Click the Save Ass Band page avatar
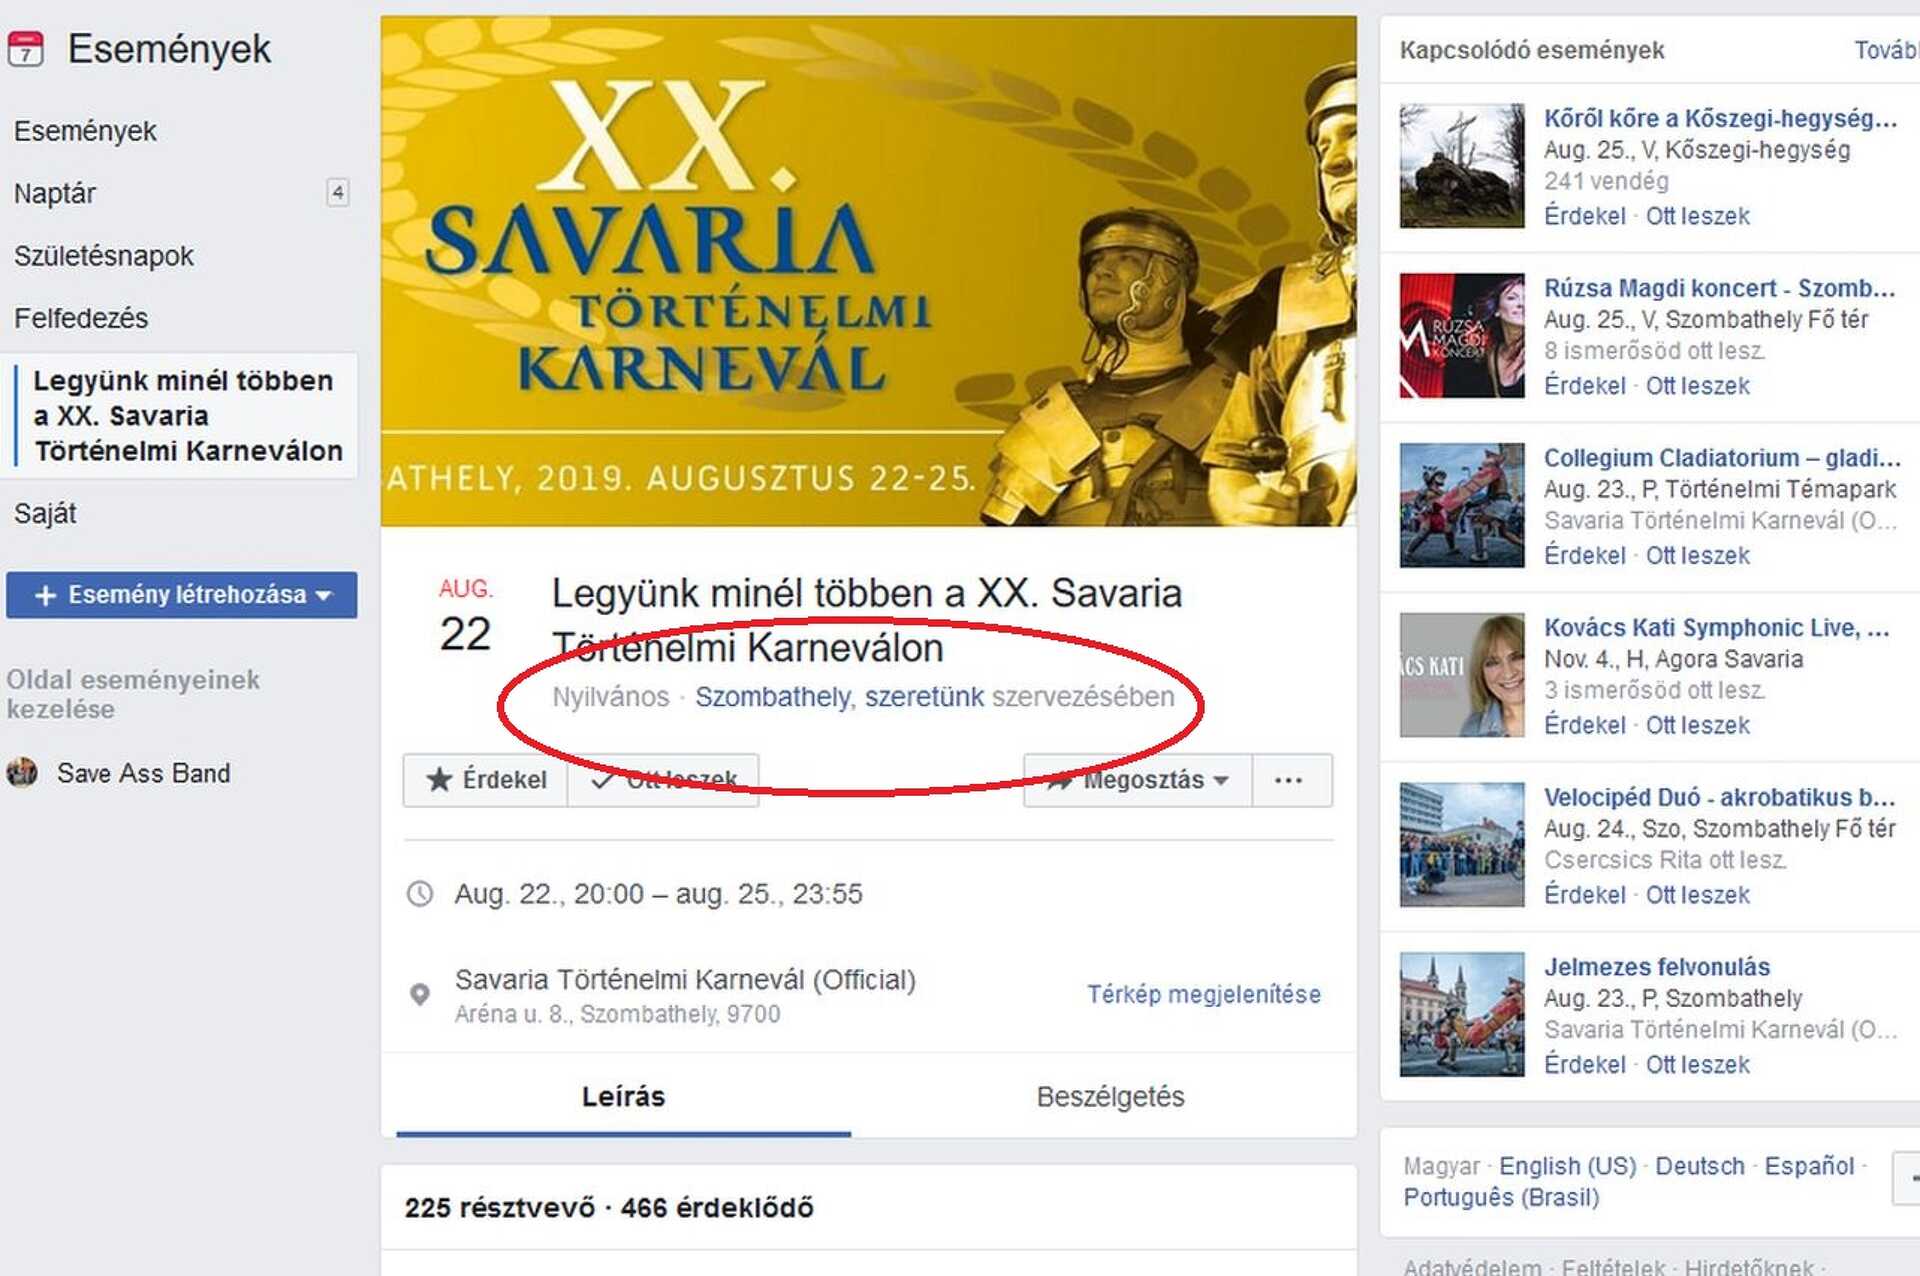 point(22,773)
